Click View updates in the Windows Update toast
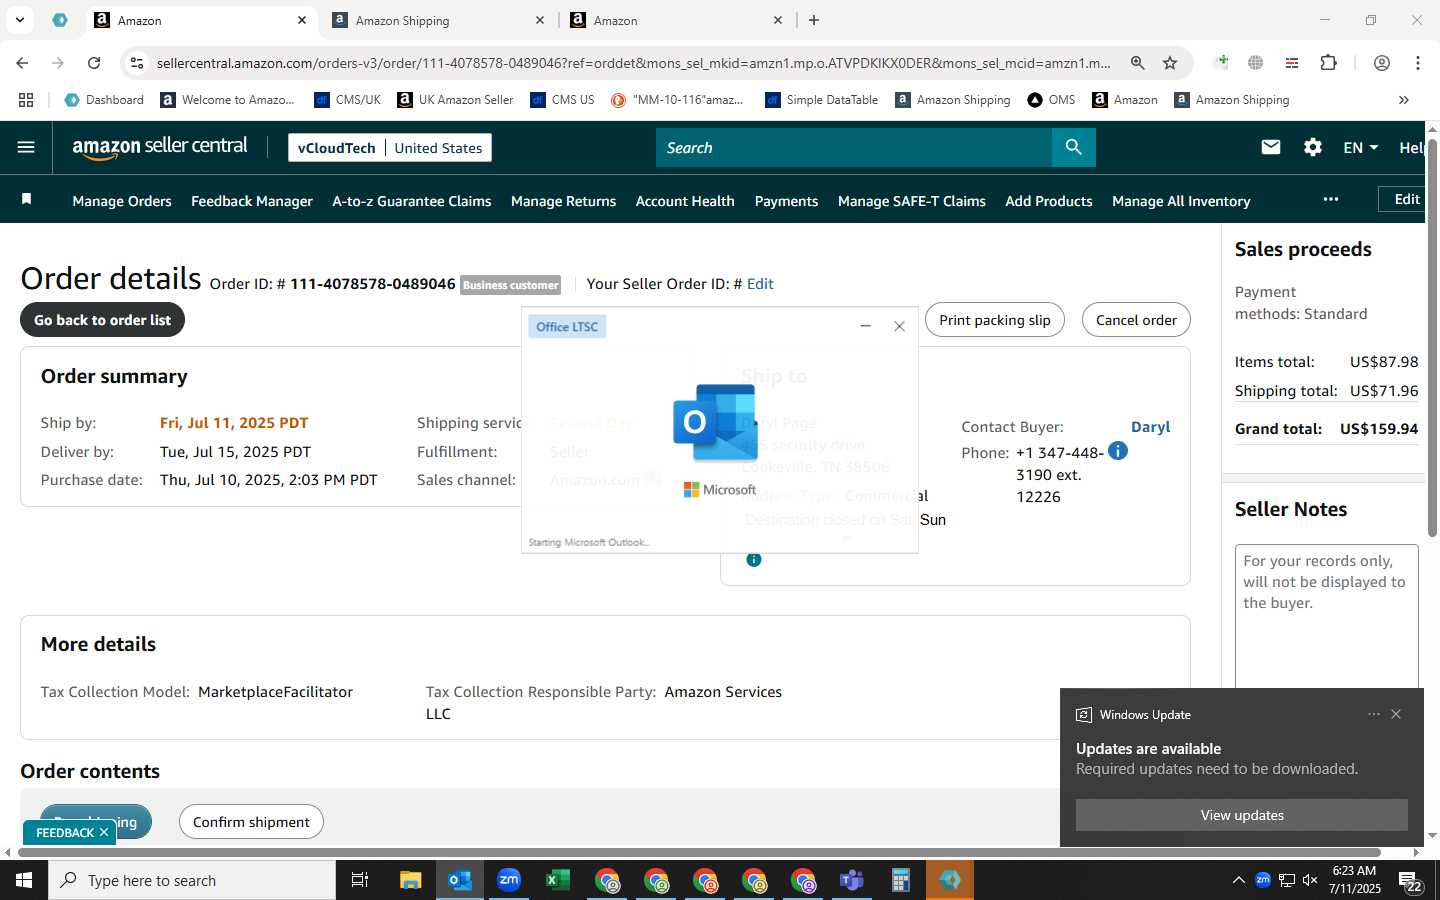 [x=1242, y=815]
